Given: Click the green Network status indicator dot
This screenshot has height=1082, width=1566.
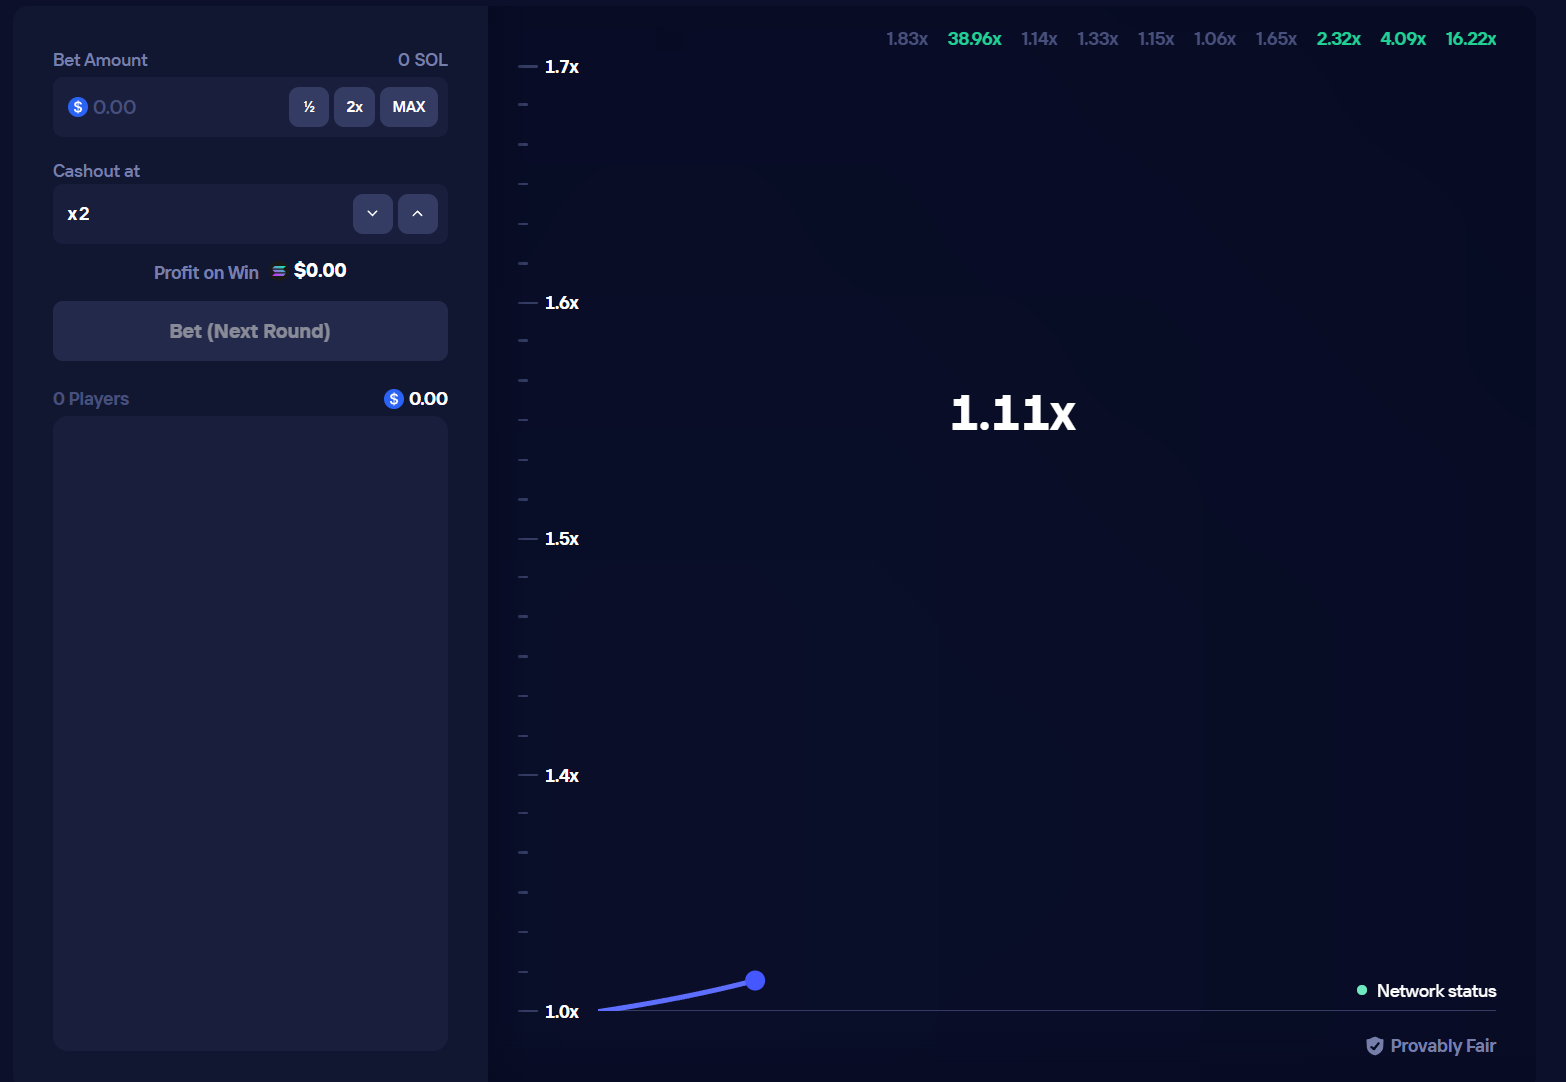Looking at the screenshot, I should click(x=1361, y=990).
